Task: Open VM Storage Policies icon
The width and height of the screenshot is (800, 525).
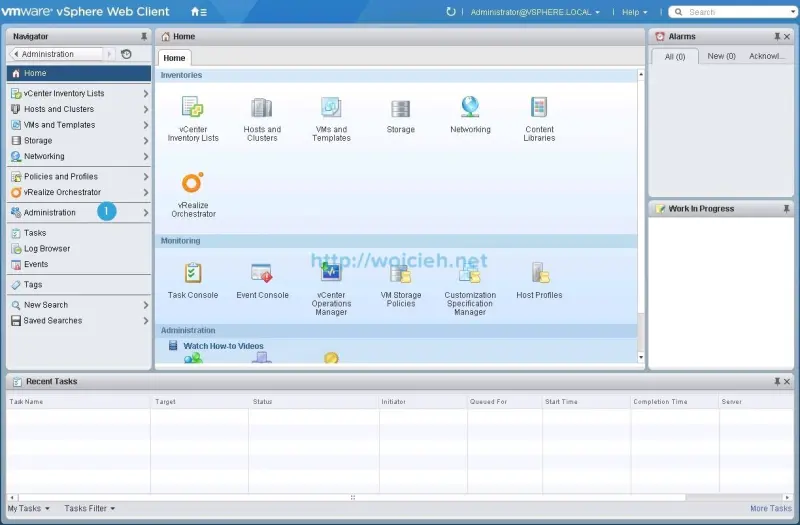Action: pos(401,274)
